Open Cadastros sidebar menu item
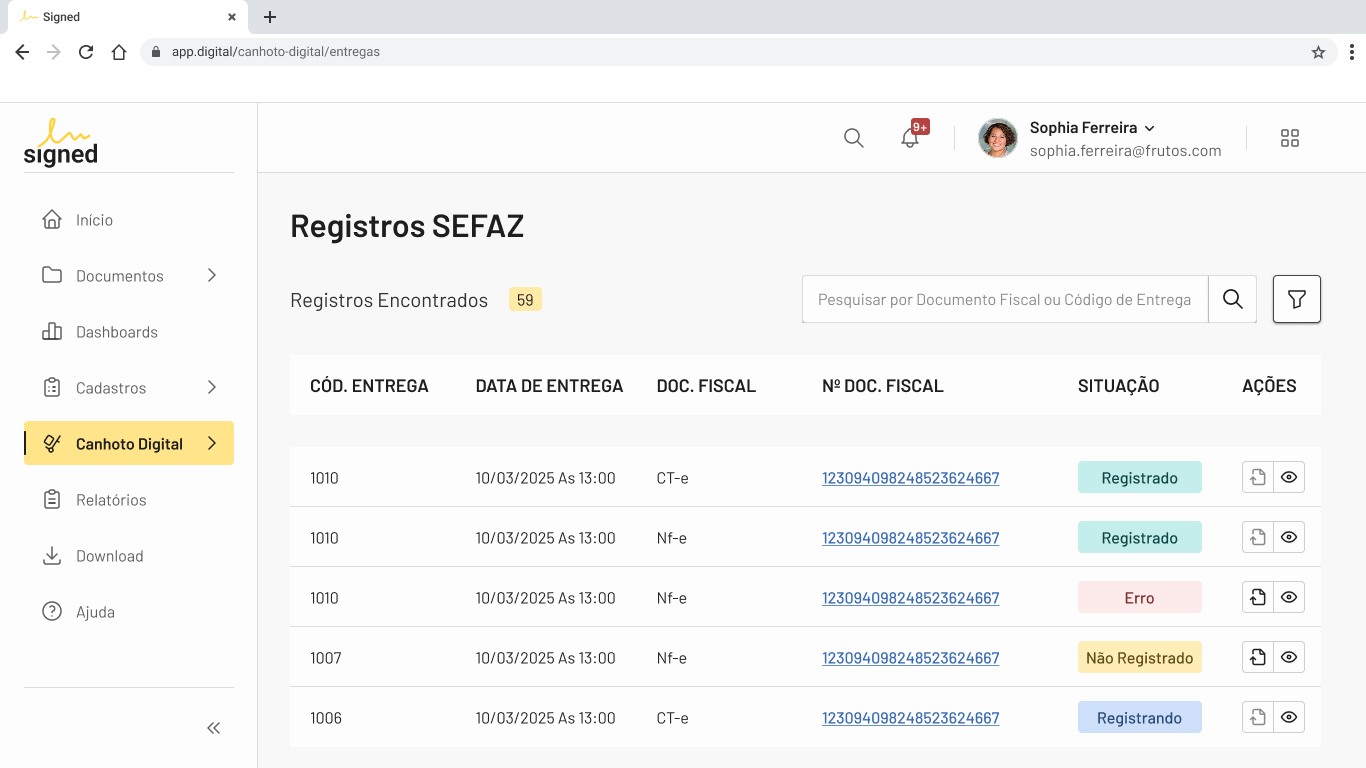The width and height of the screenshot is (1366, 768). tap(129, 388)
